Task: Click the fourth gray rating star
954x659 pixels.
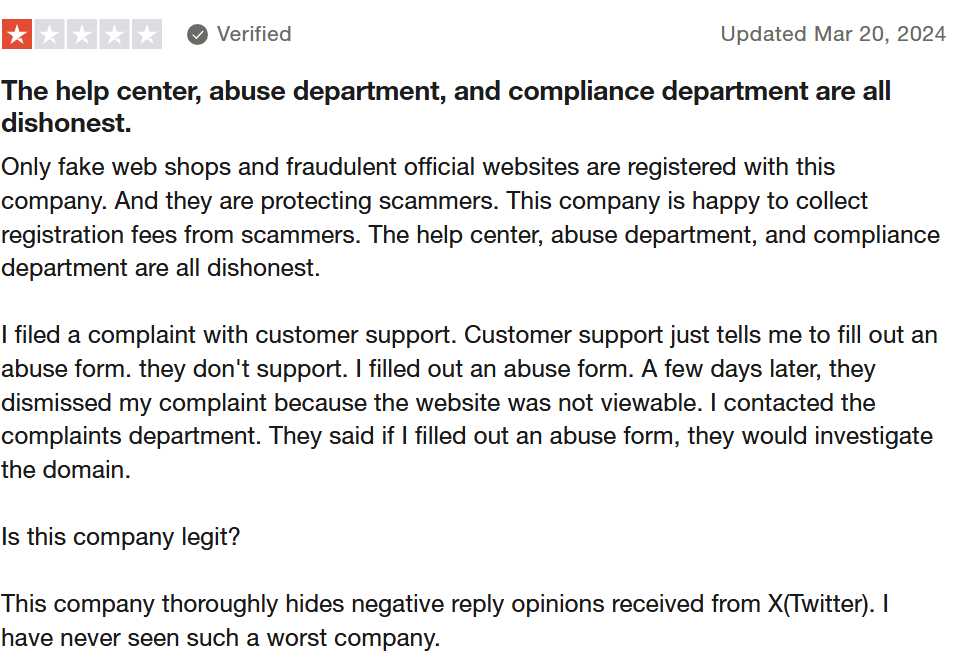Action: coord(114,35)
